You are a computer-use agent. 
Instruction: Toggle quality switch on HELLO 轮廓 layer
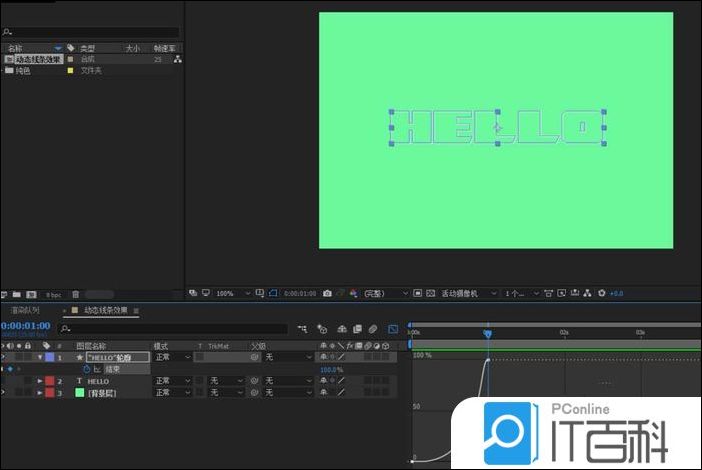tap(342, 357)
